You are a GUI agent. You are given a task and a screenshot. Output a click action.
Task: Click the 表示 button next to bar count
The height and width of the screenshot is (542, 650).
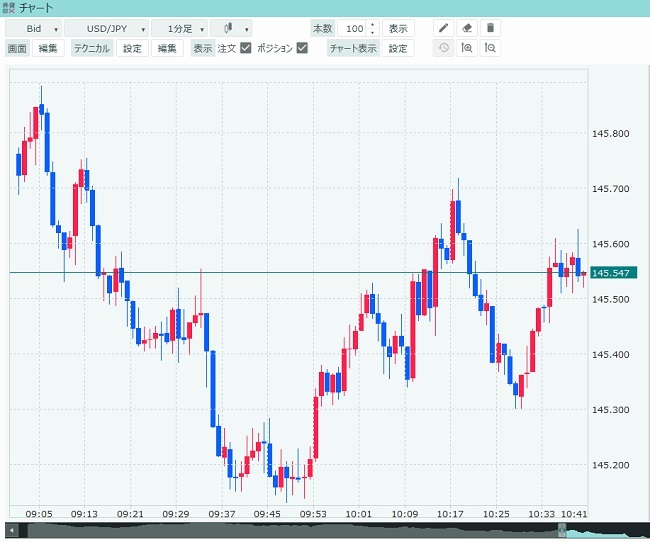pos(398,29)
